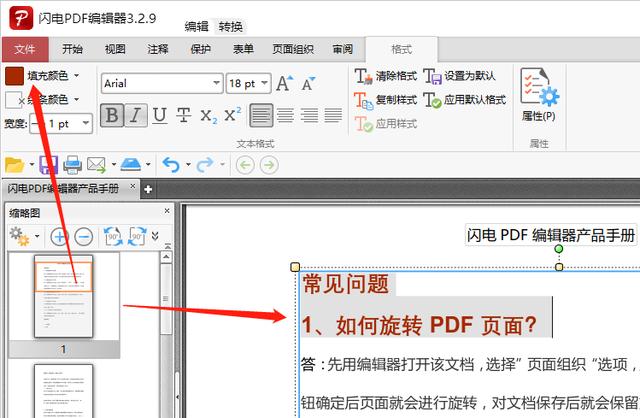Click the open folder icon
Screen dimensions: 640x418
click(x=15, y=165)
